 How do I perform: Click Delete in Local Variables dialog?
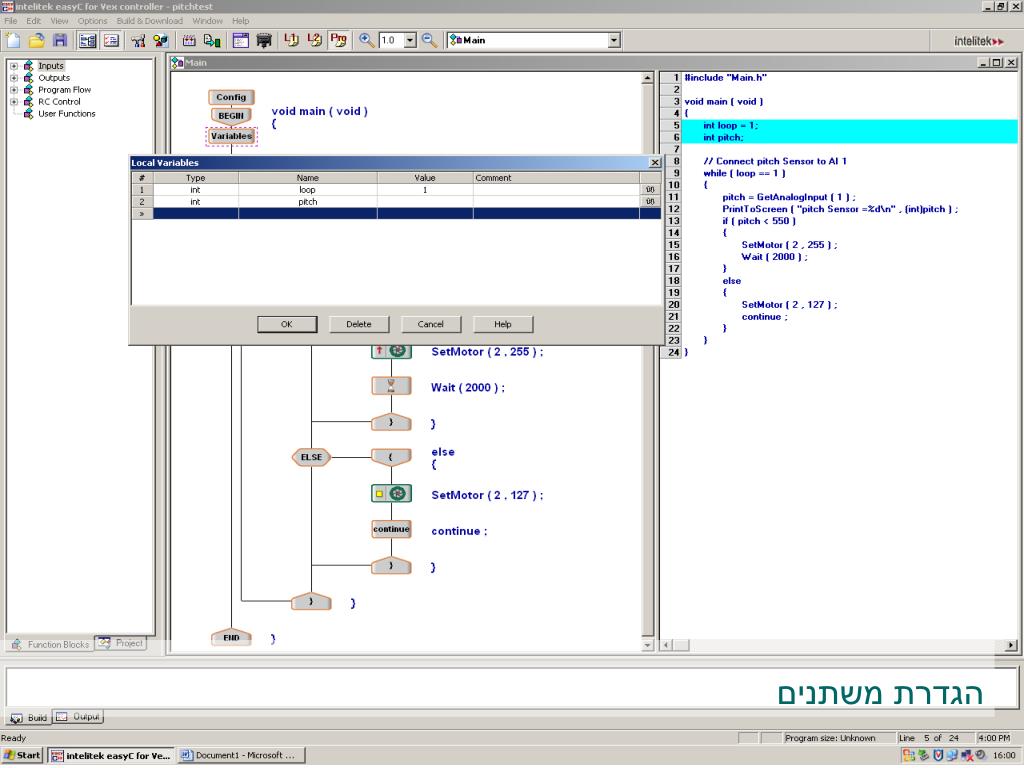point(359,324)
